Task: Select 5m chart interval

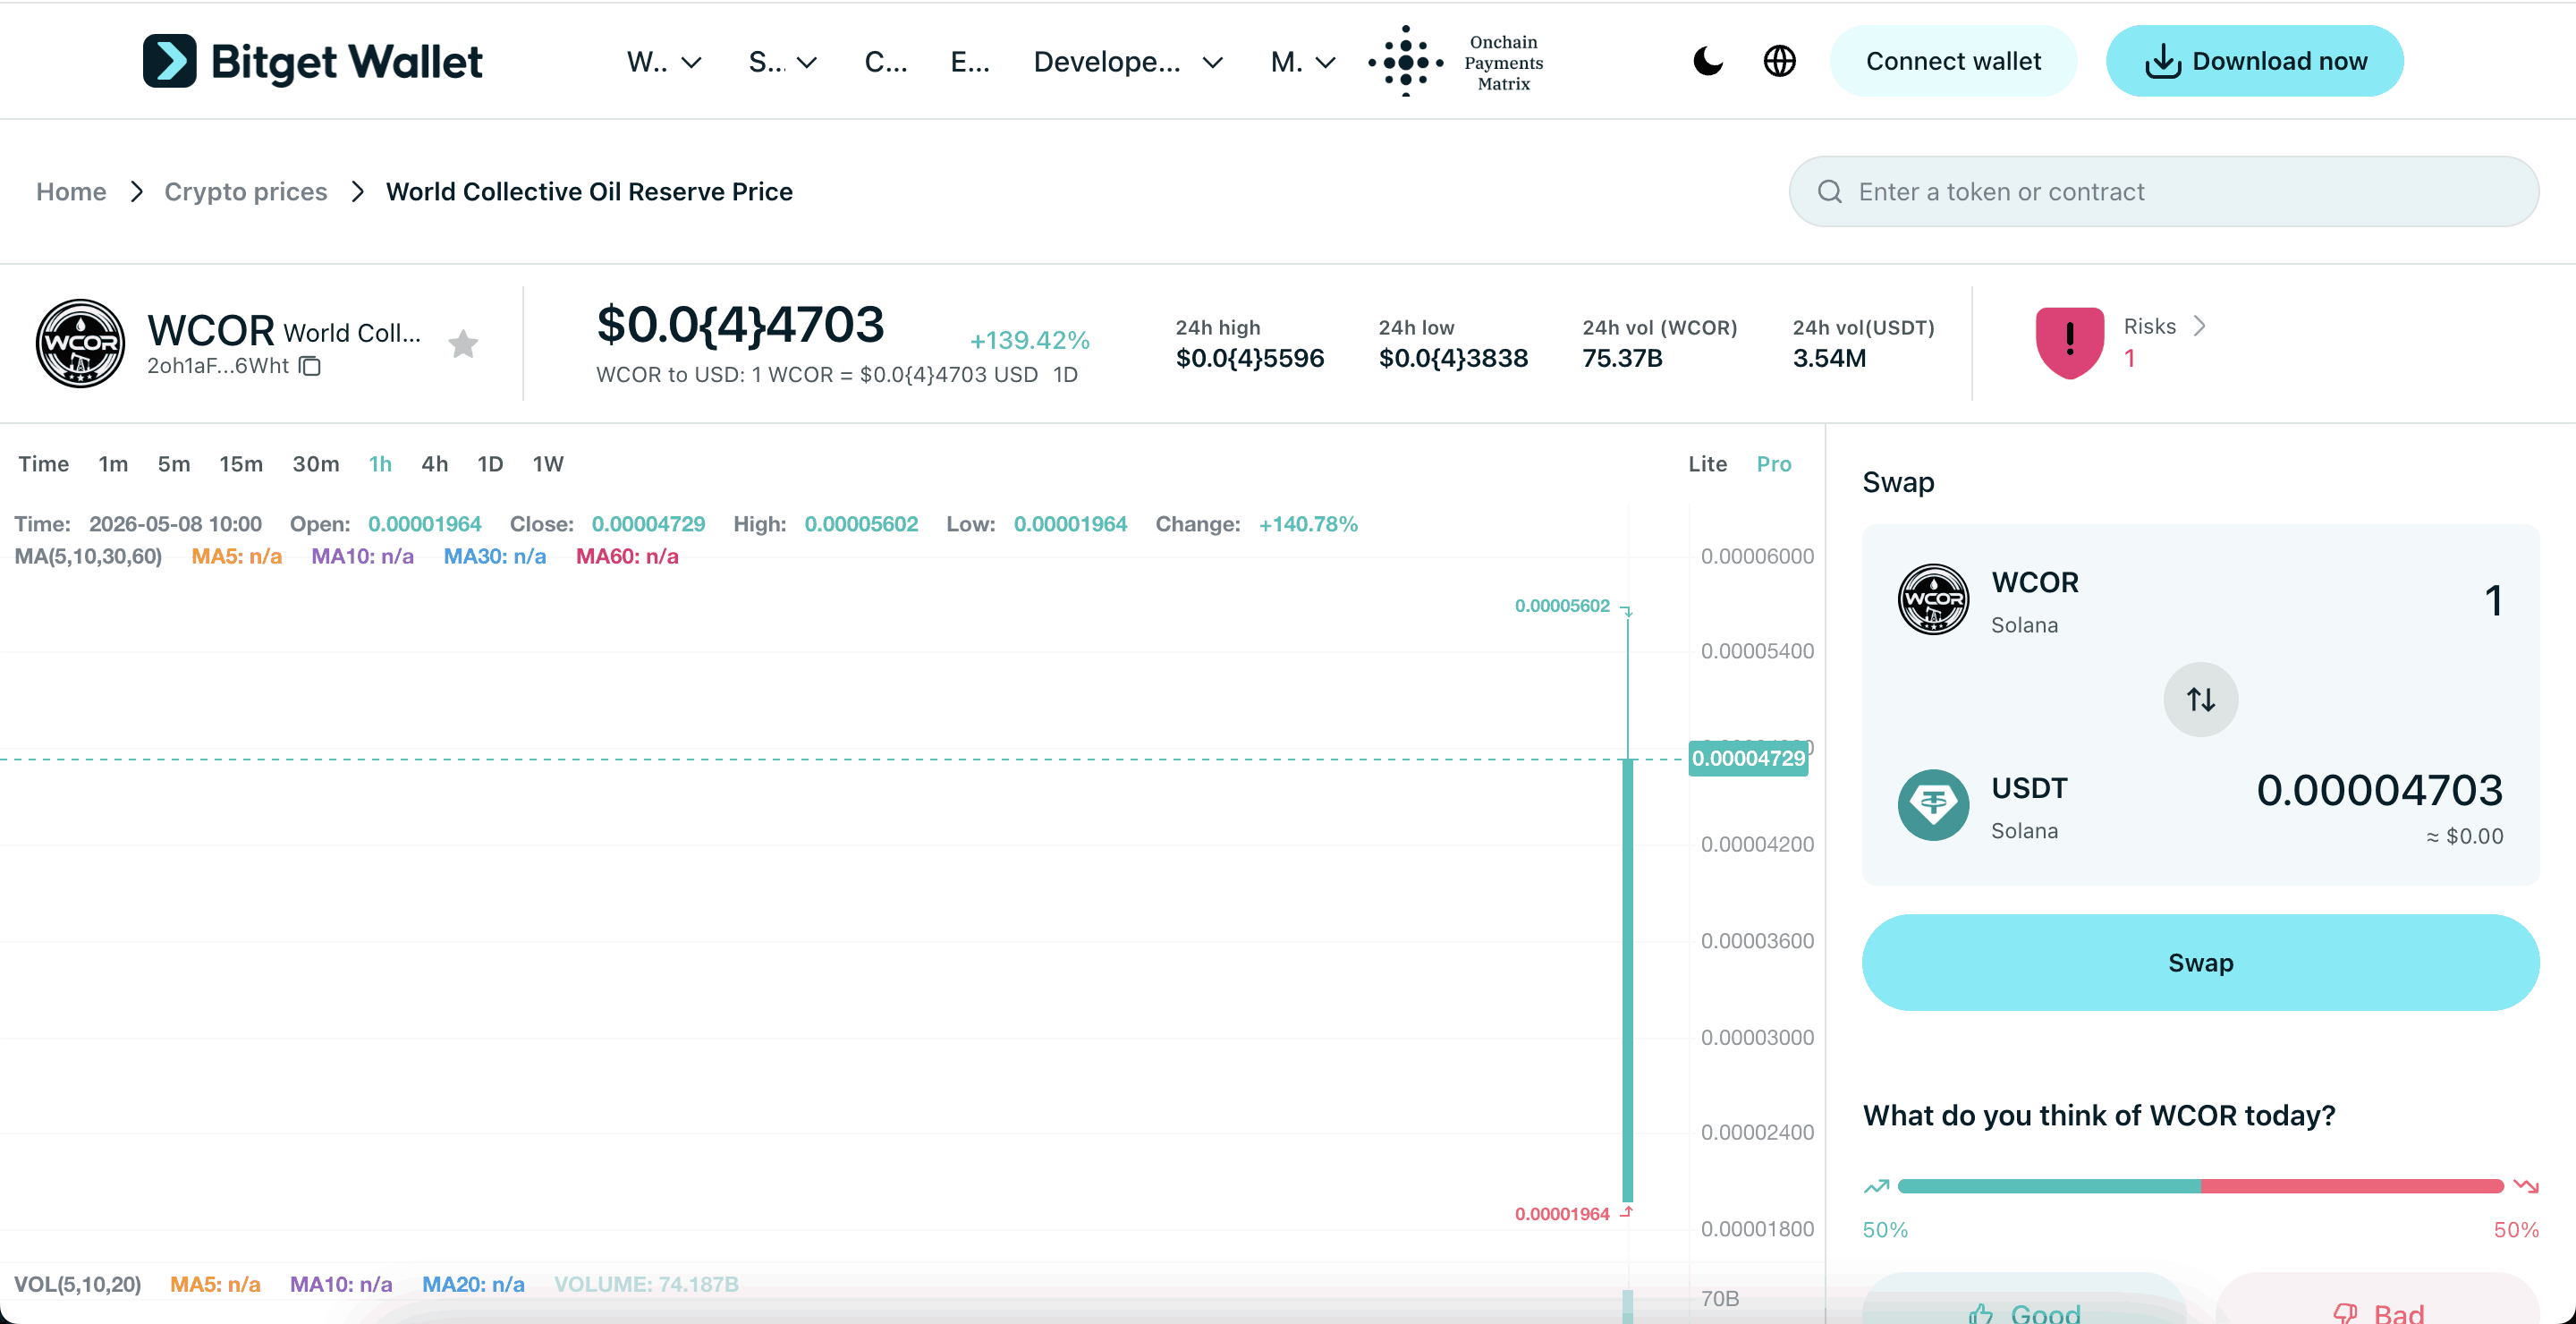Action: pos(173,464)
